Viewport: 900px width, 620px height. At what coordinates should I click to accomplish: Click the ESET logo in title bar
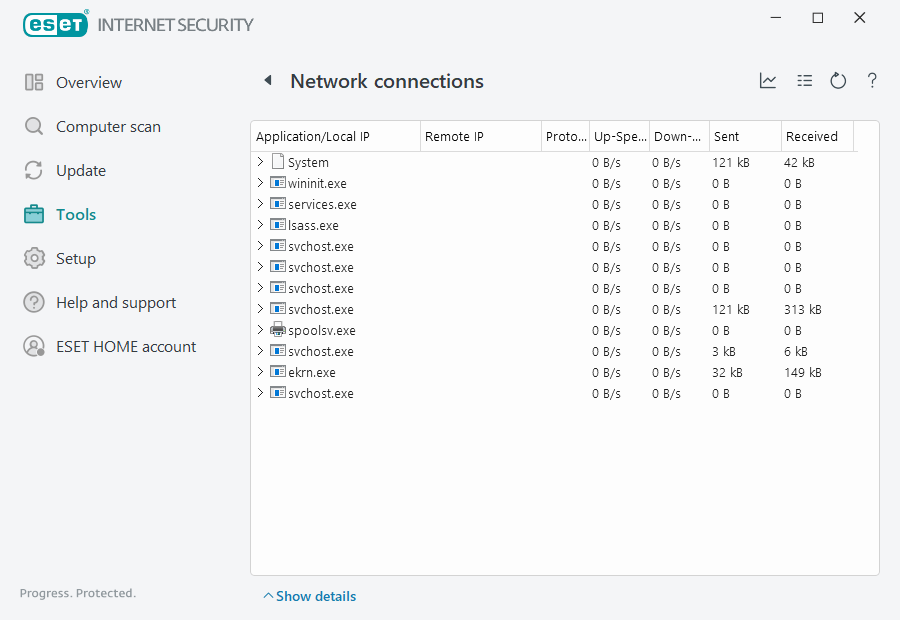[x=56, y=24]
